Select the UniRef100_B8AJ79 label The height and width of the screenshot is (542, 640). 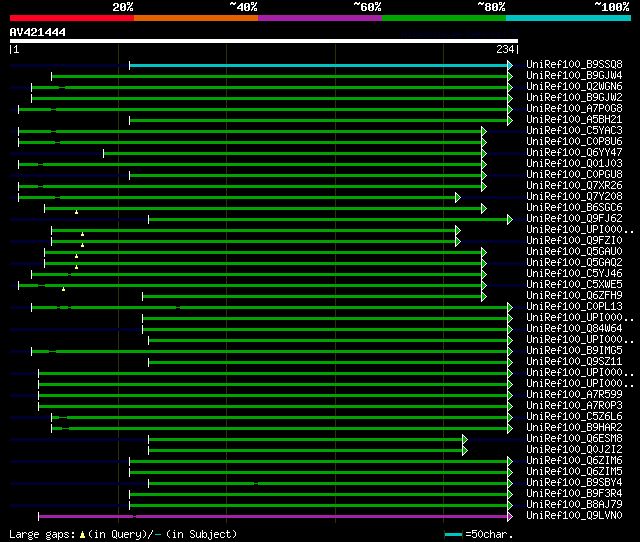click(574, 505)
